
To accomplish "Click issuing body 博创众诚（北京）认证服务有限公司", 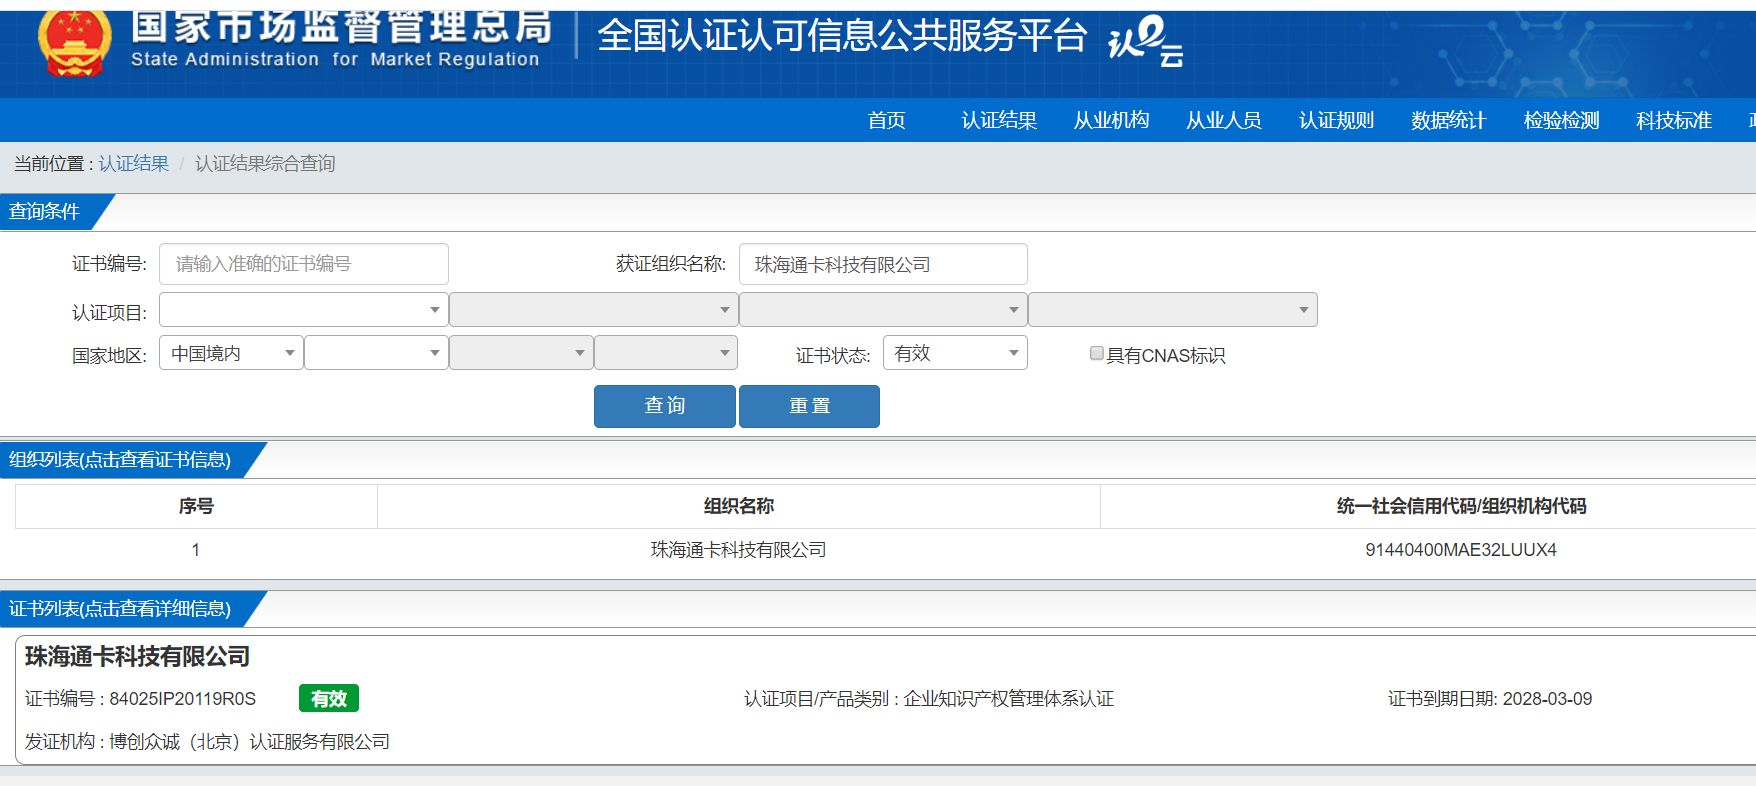I will (x=250, y=742).
